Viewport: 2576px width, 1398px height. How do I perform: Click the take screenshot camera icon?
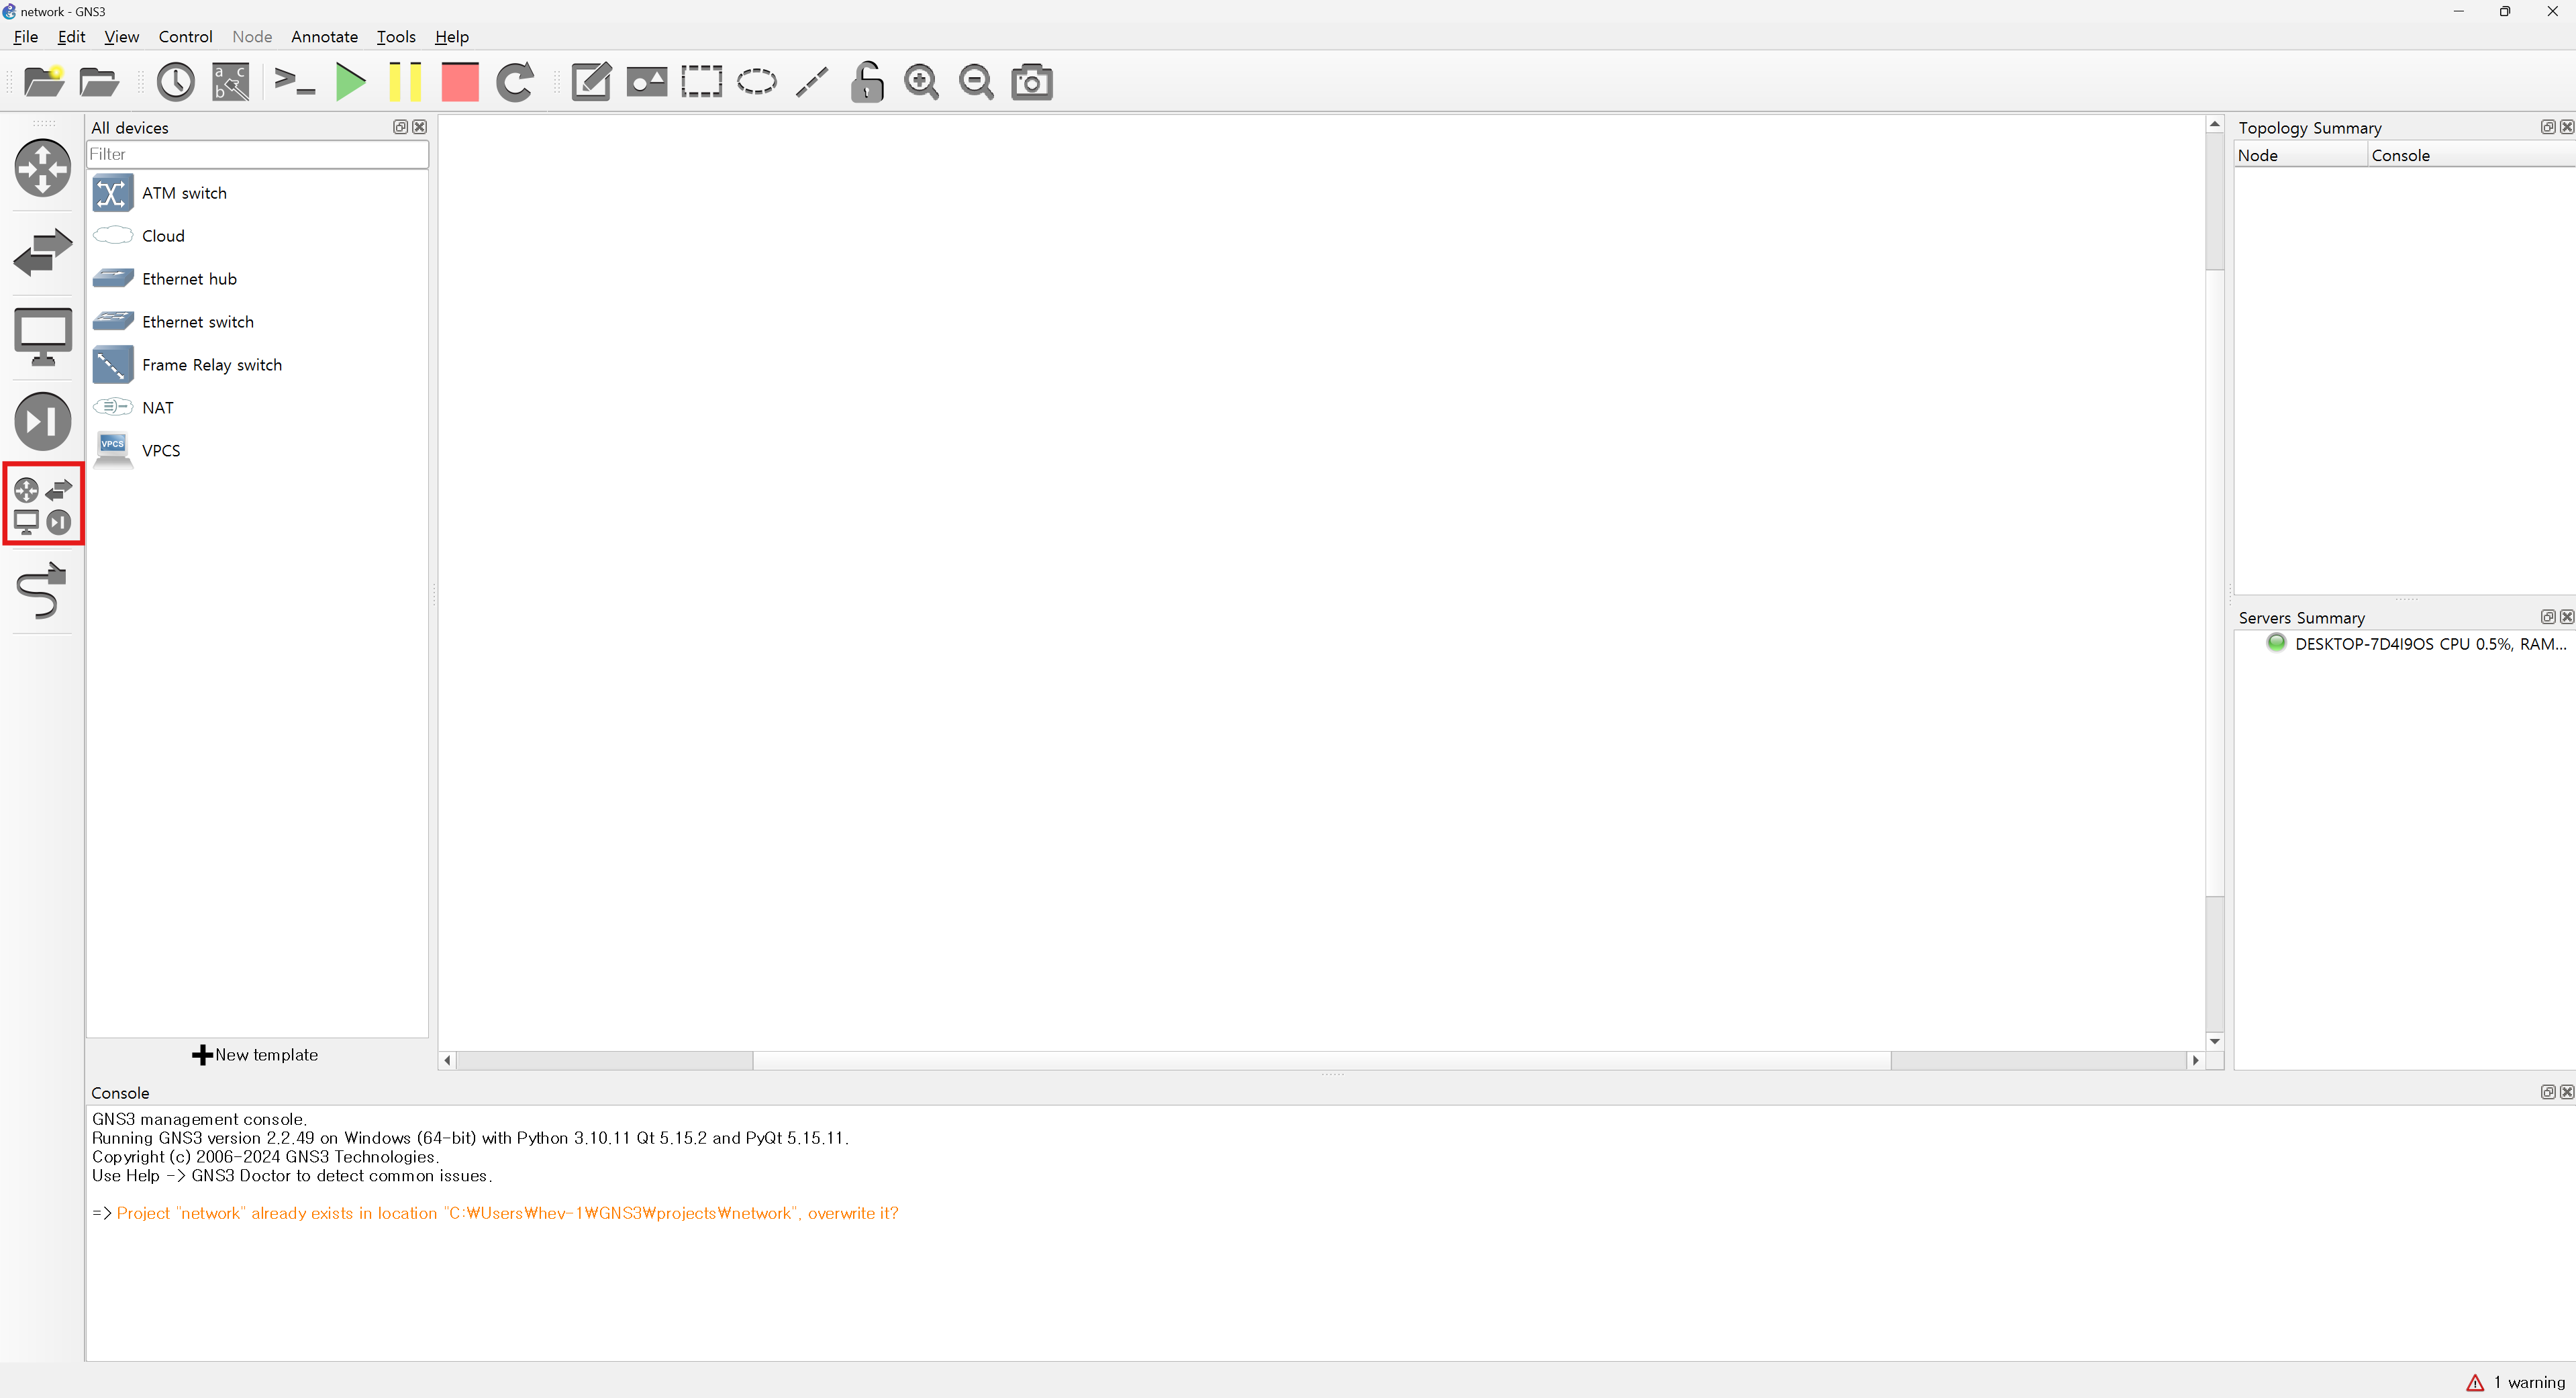tap(1031, 82)
